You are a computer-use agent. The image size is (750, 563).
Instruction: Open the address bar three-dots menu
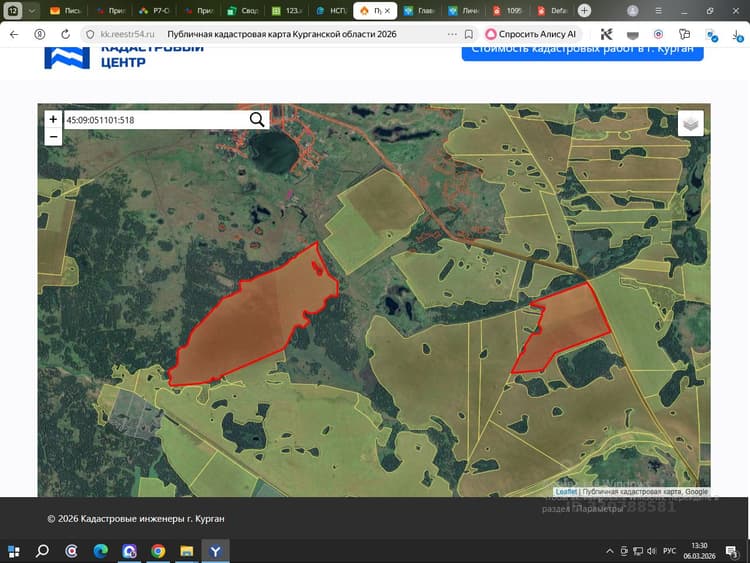click(452, 34)
